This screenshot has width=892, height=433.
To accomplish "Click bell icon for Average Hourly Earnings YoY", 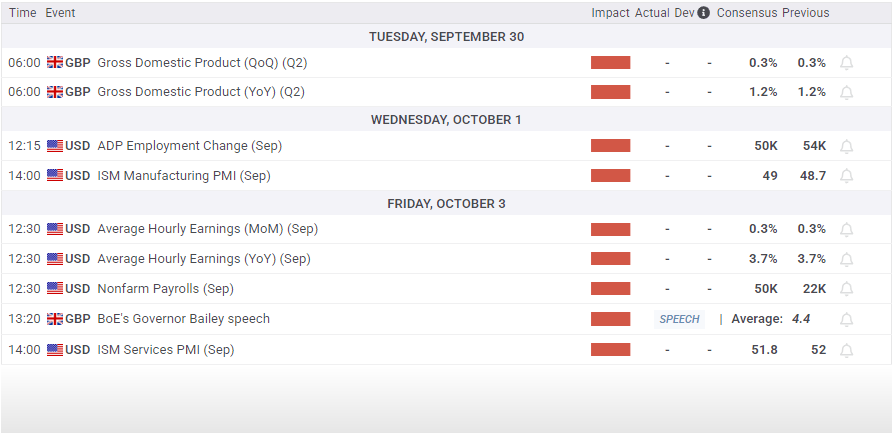I will tap(846, 259).
